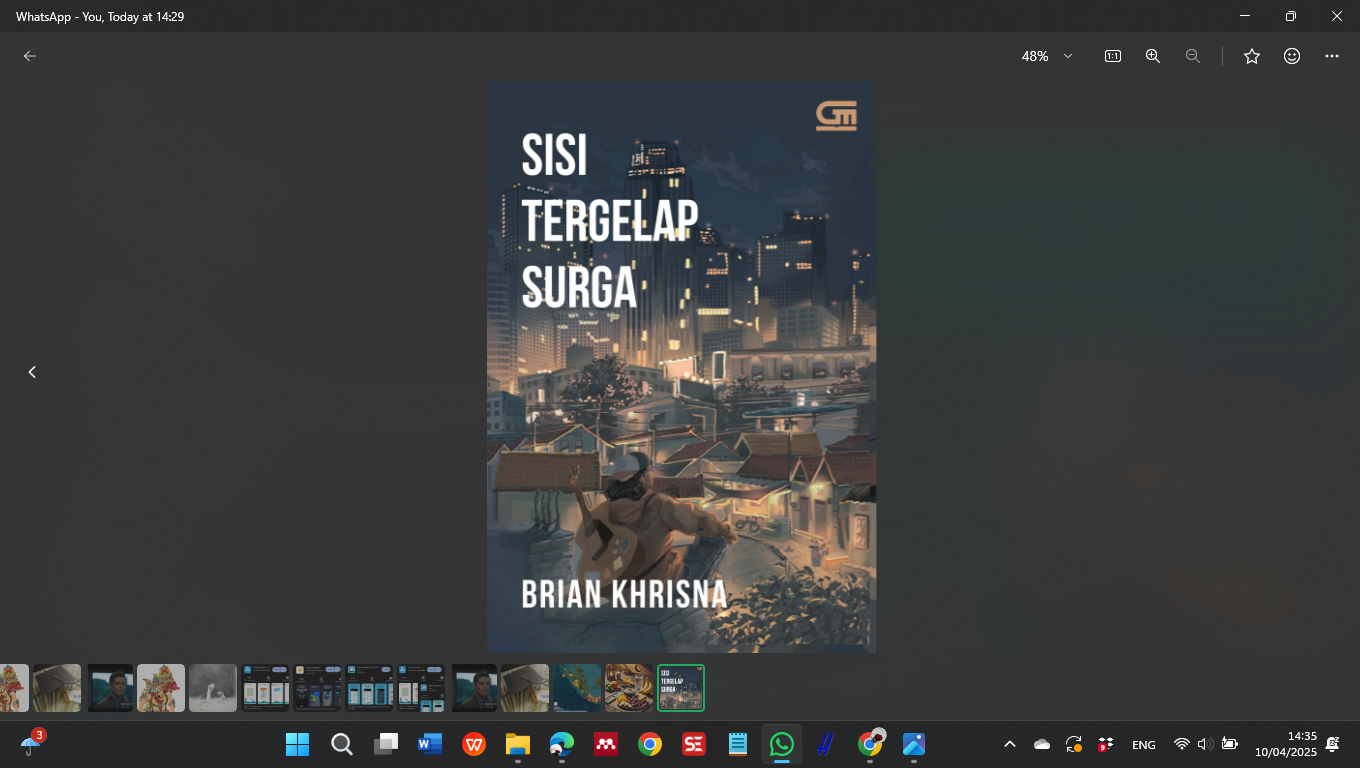Open the blue map thumbnail
Viewport: 1360px width, 768px height.
pyautogui.click(x=578, y=688)
